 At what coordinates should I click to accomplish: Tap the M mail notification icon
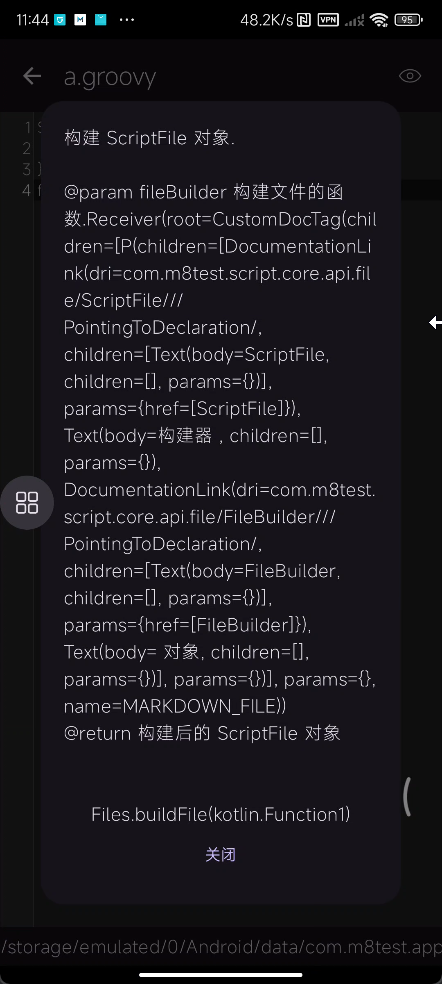[80, 20]
